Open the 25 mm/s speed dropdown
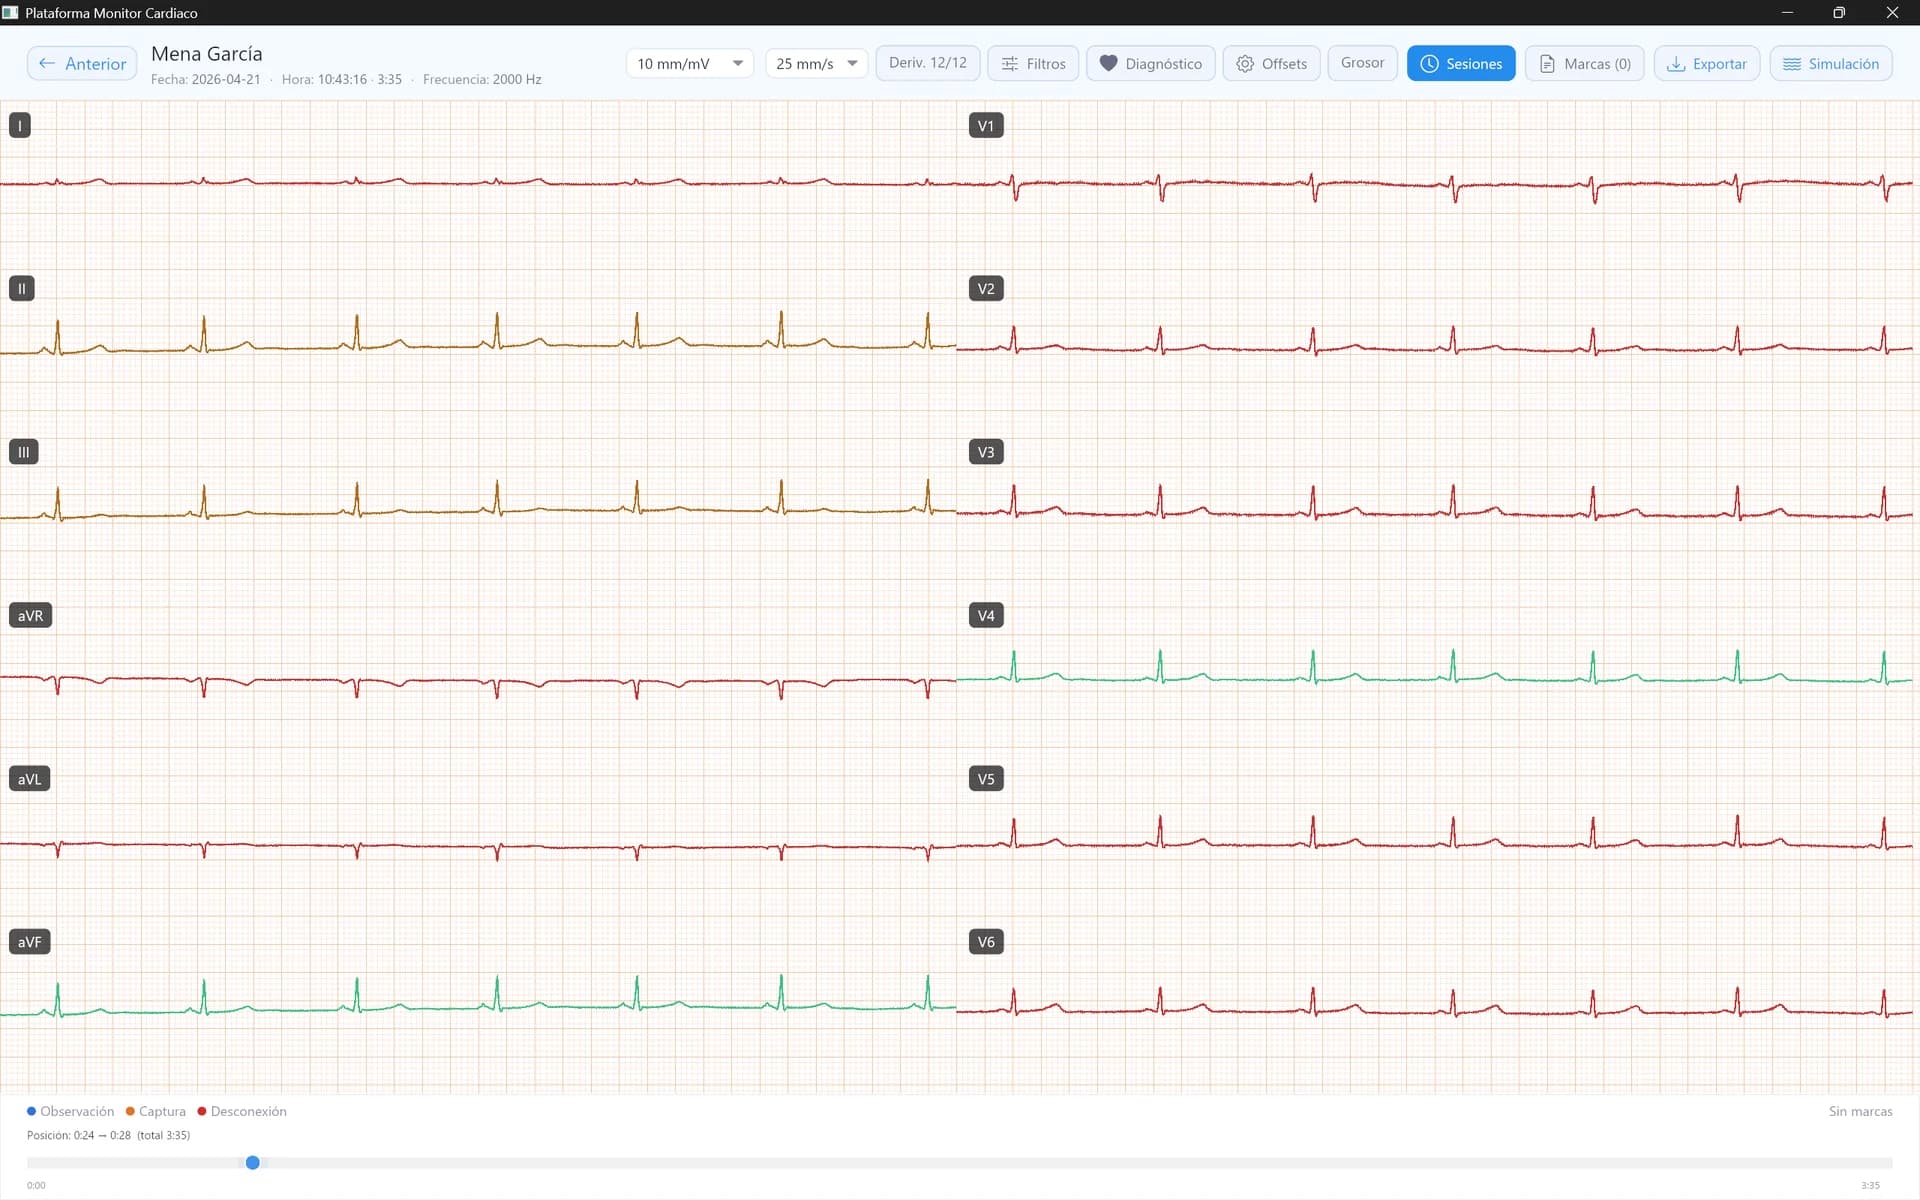The width and height of the screenshot is (1920, 1200). coord(816,63)
